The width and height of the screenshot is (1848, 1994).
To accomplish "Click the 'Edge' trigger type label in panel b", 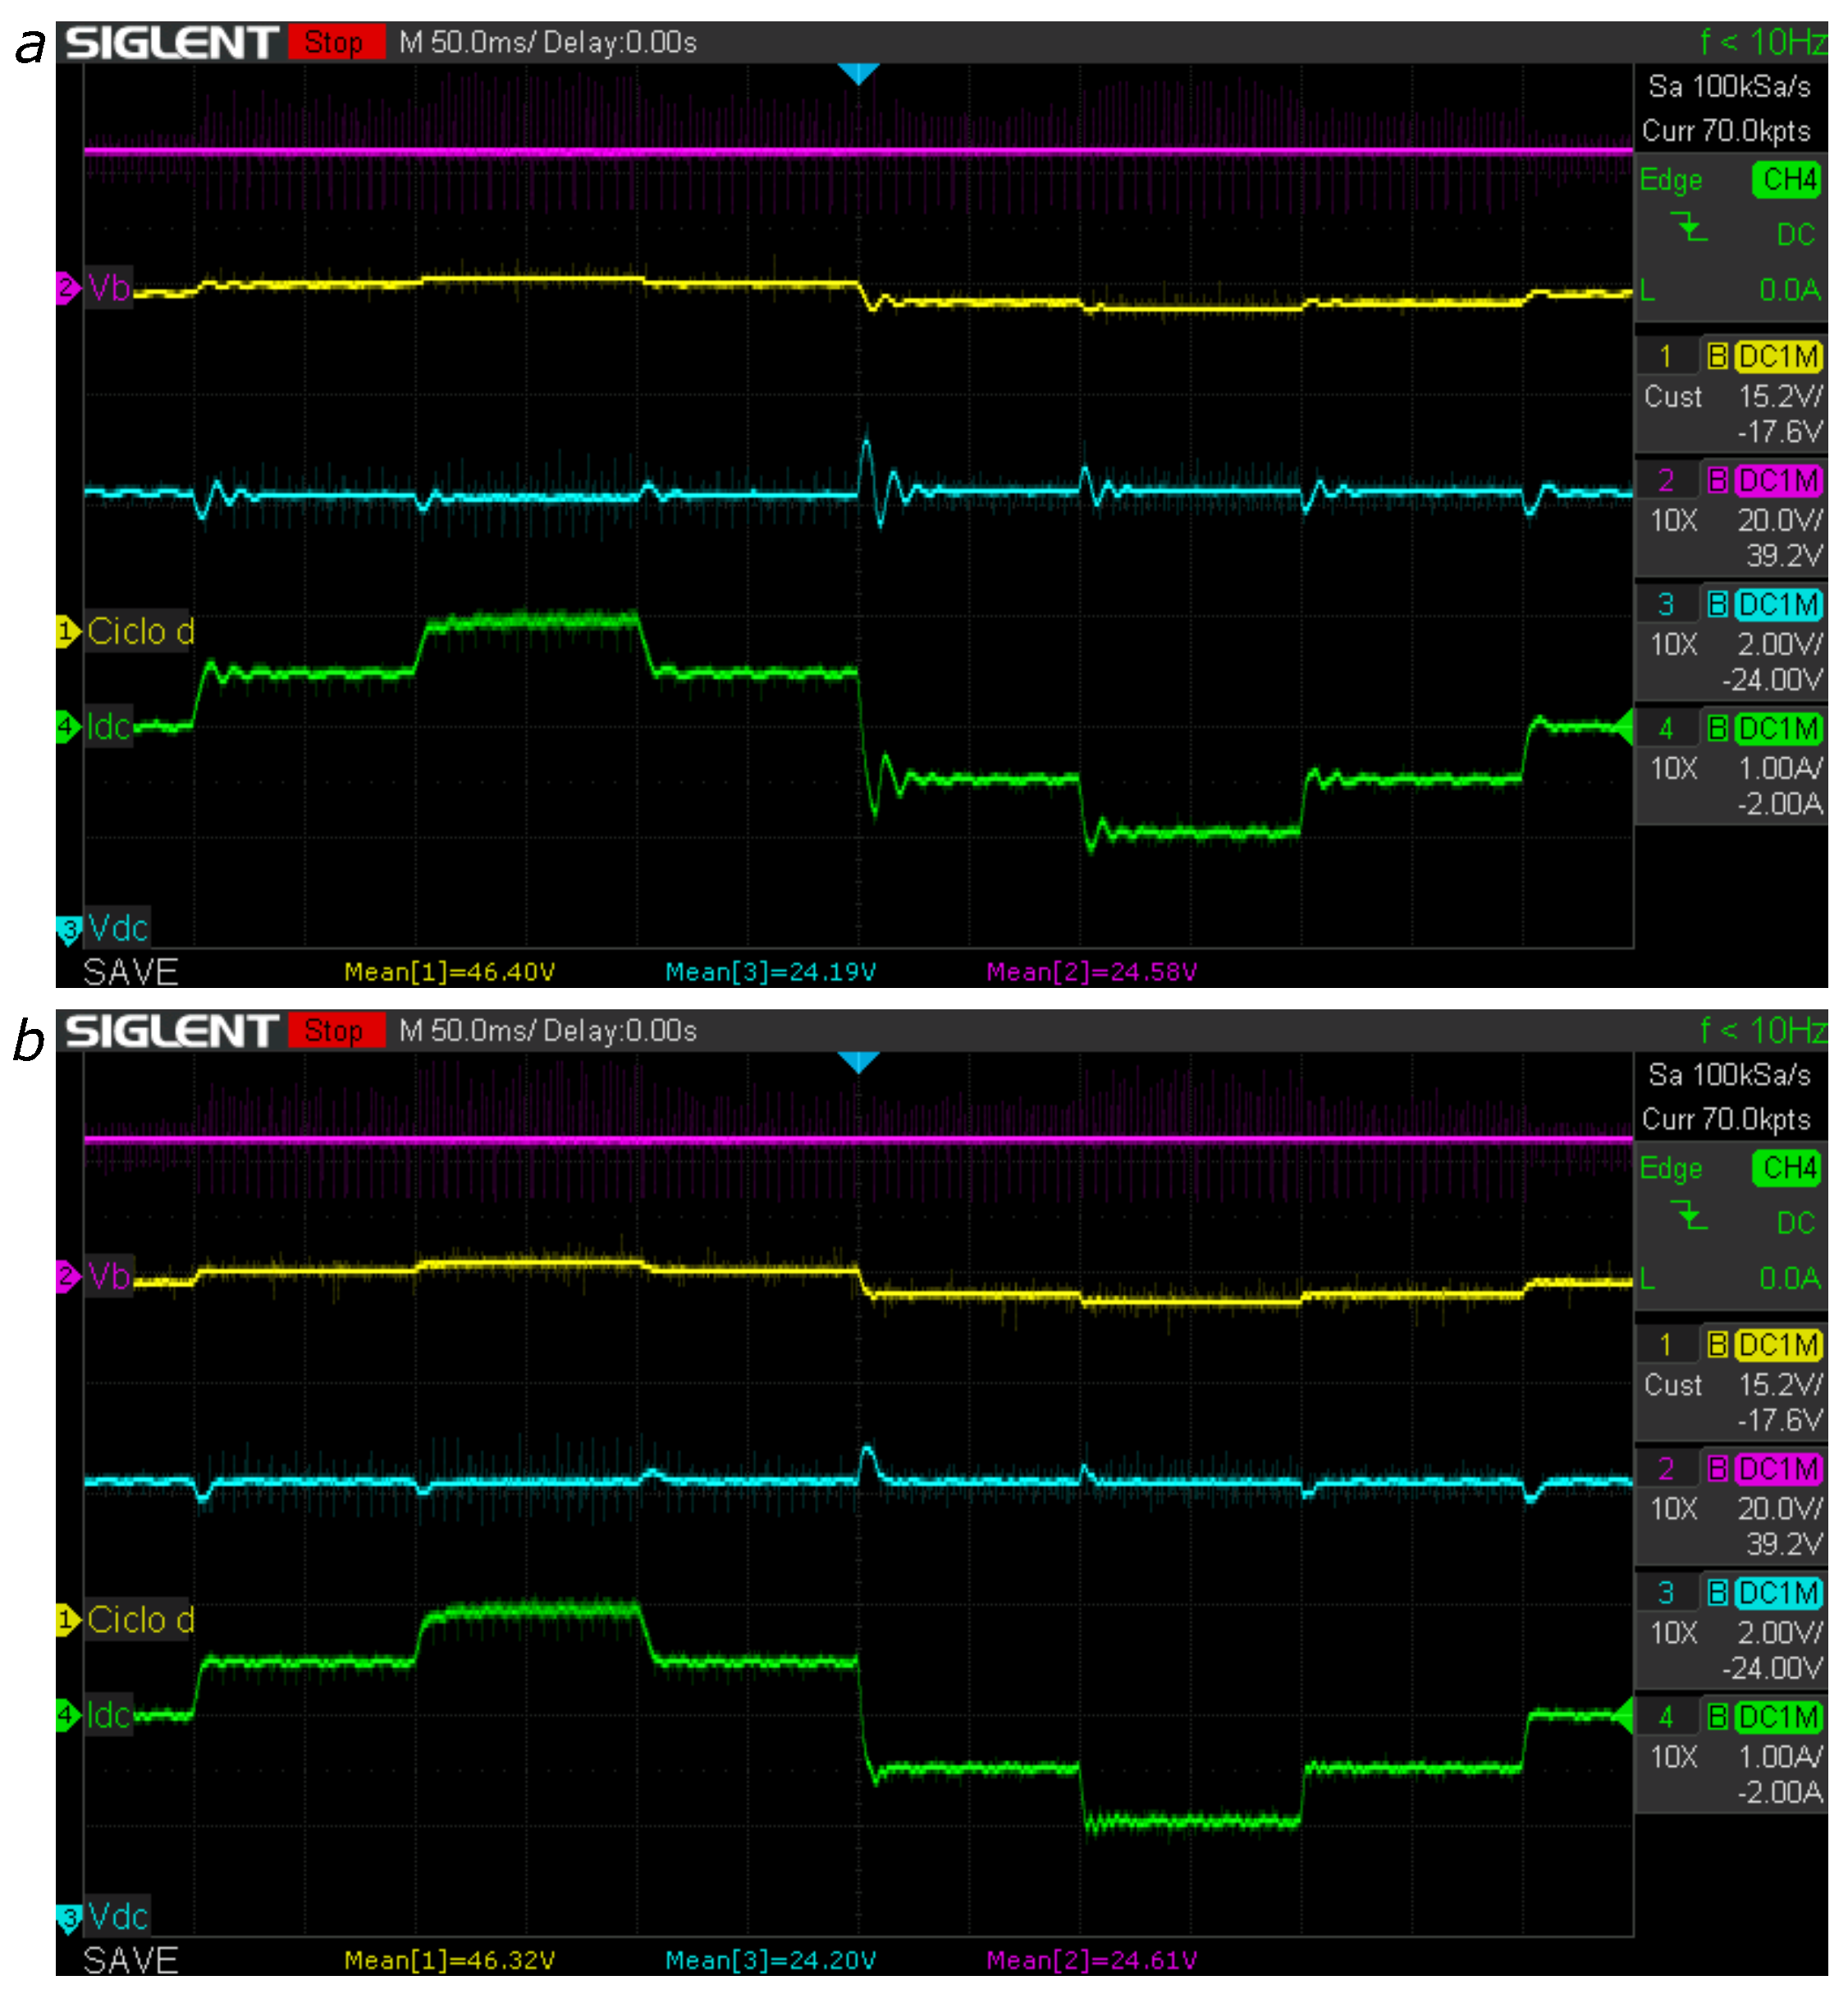I will coord(1670,1168).
